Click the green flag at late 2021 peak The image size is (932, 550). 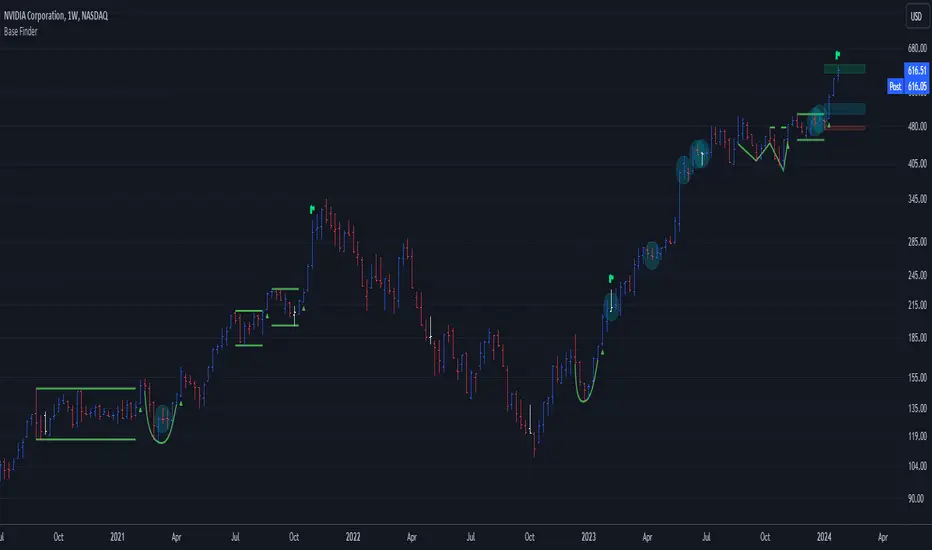click(x=312, y=209)
